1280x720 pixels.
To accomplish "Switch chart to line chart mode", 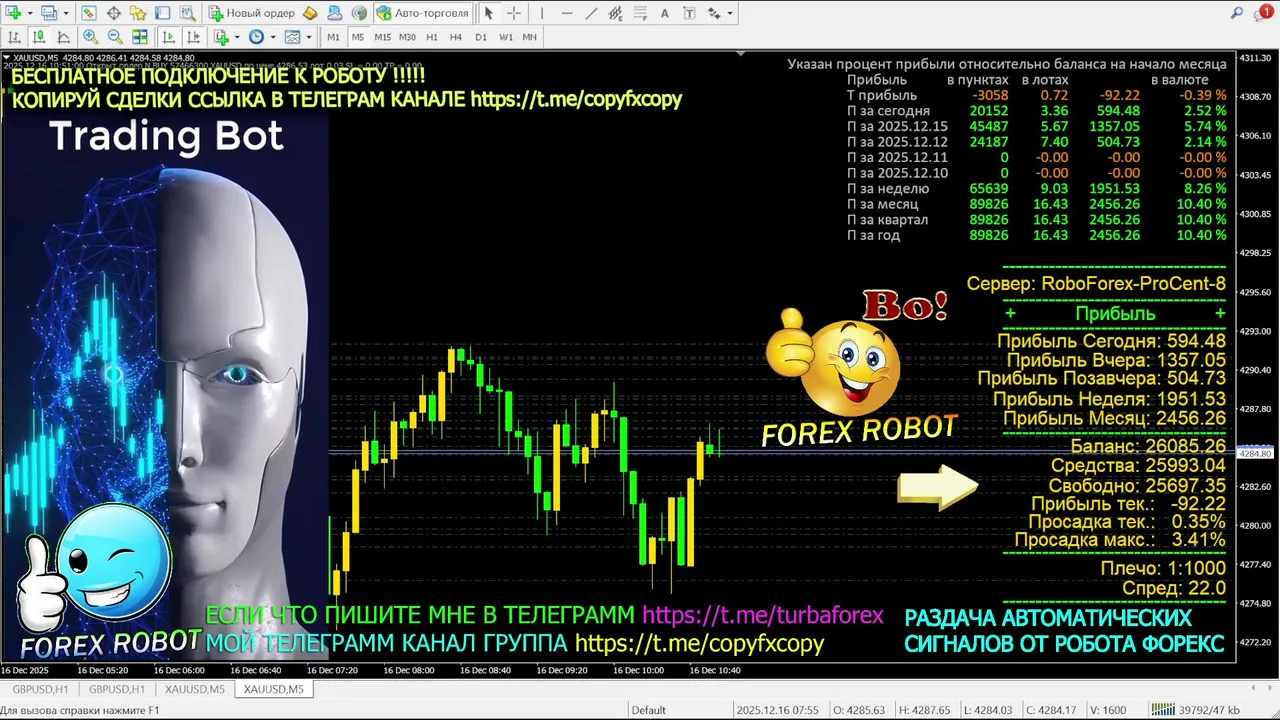I will tap(63, 37).
